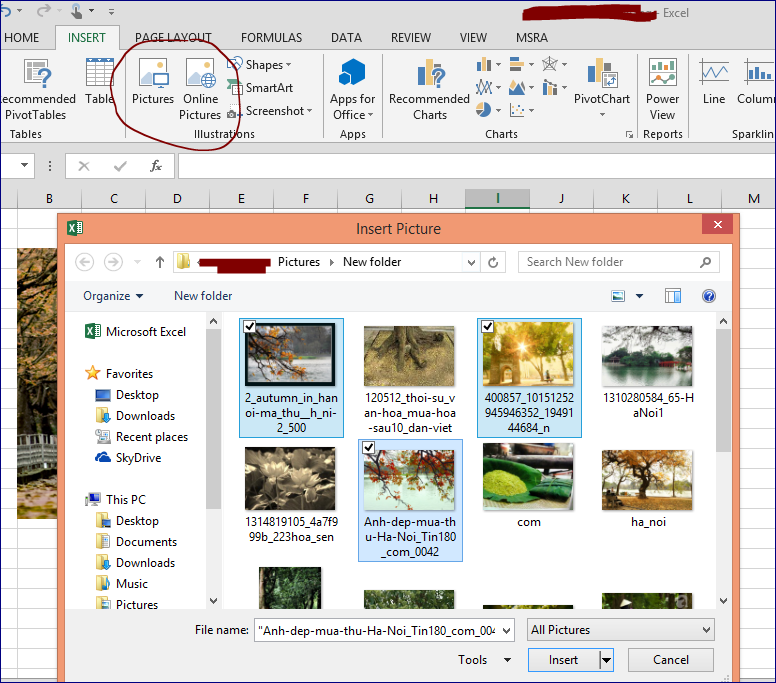
Task: Open the Organize dropdown menu
Action: point(113,296)
